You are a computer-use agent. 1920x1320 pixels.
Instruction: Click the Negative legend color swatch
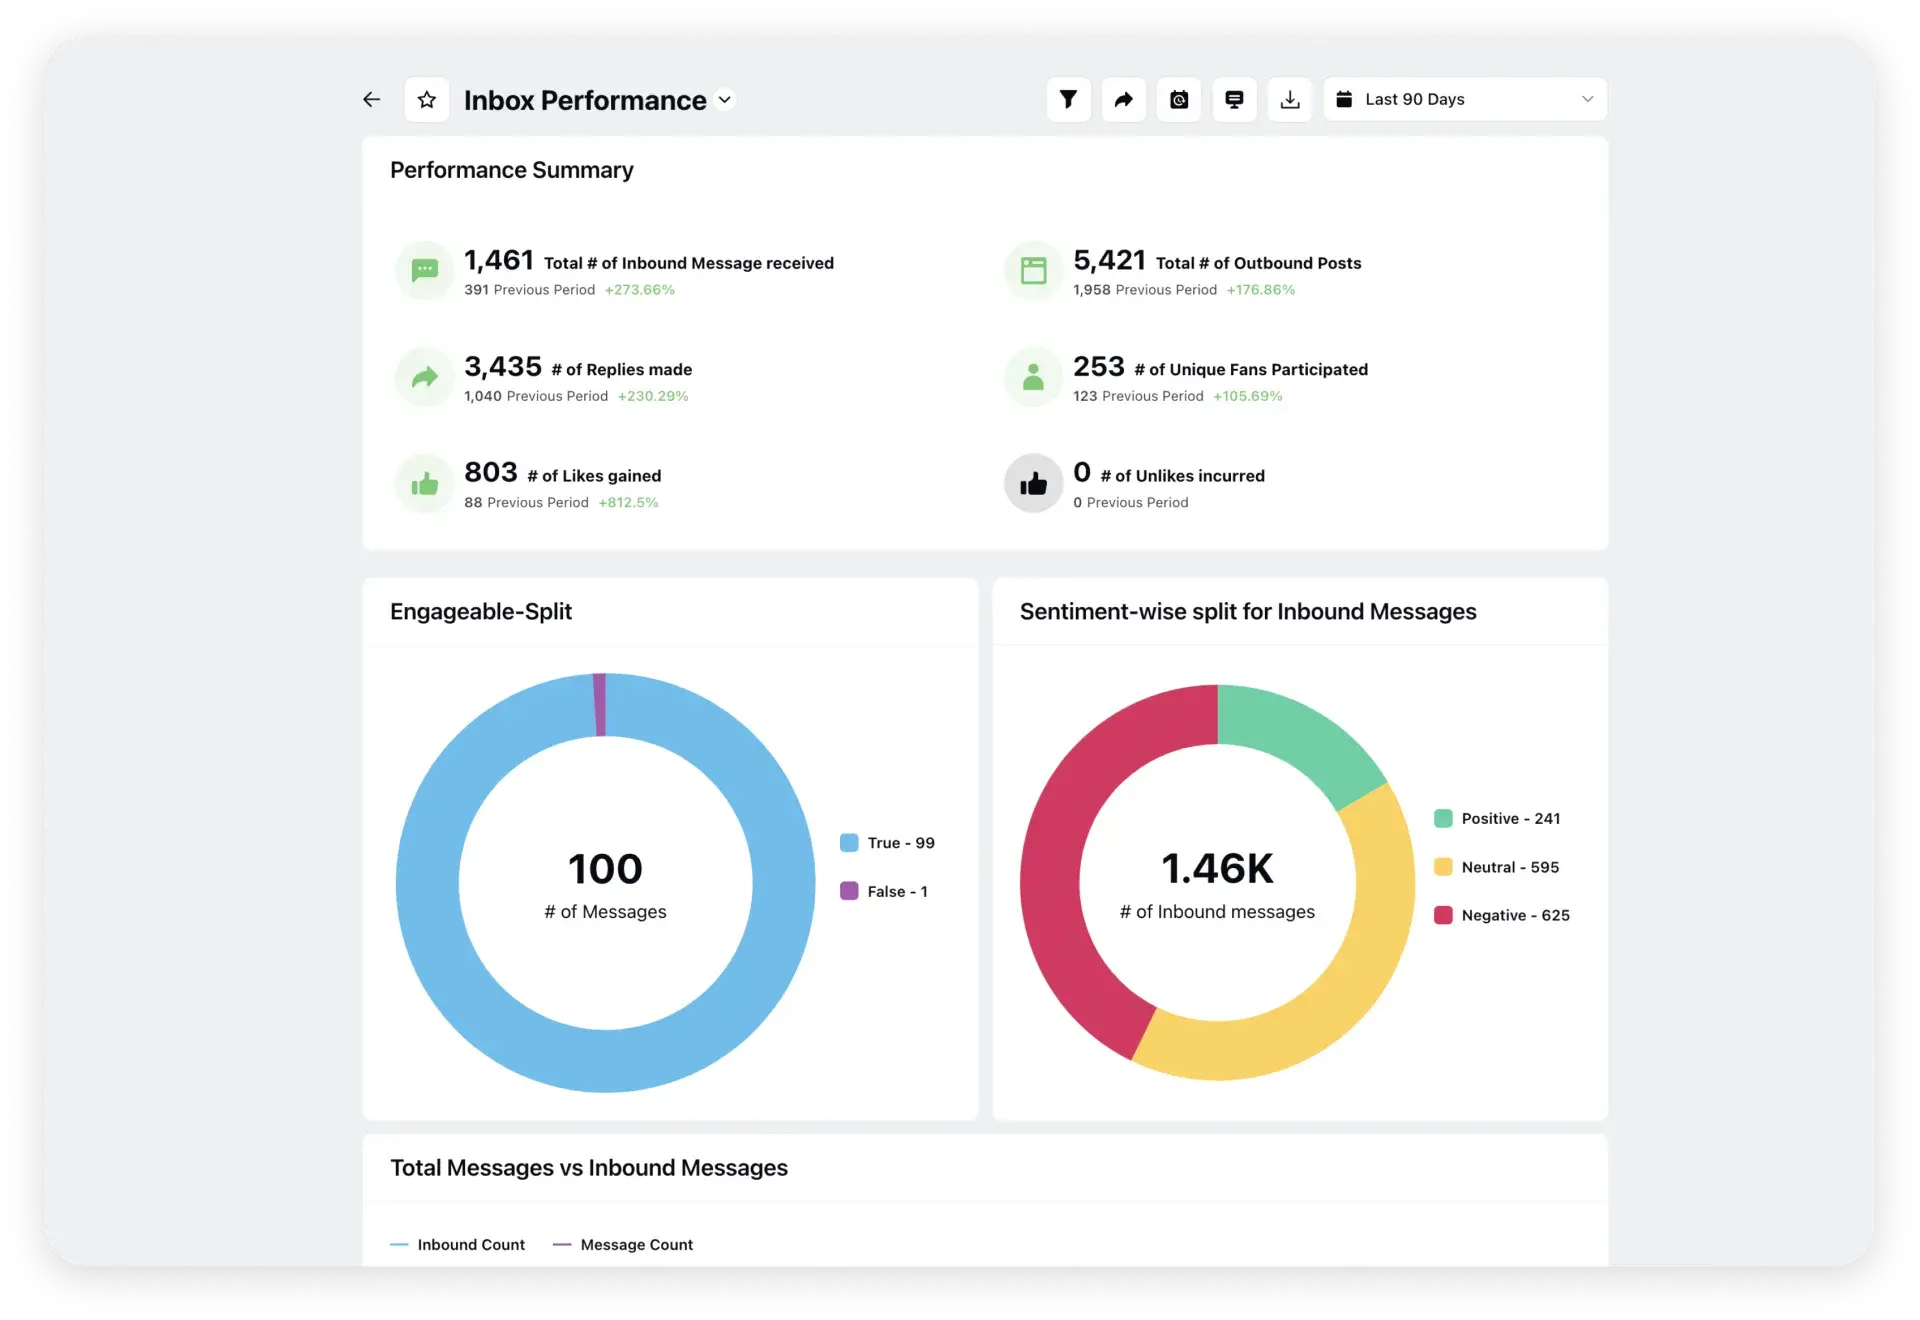tap(1443, 915)
